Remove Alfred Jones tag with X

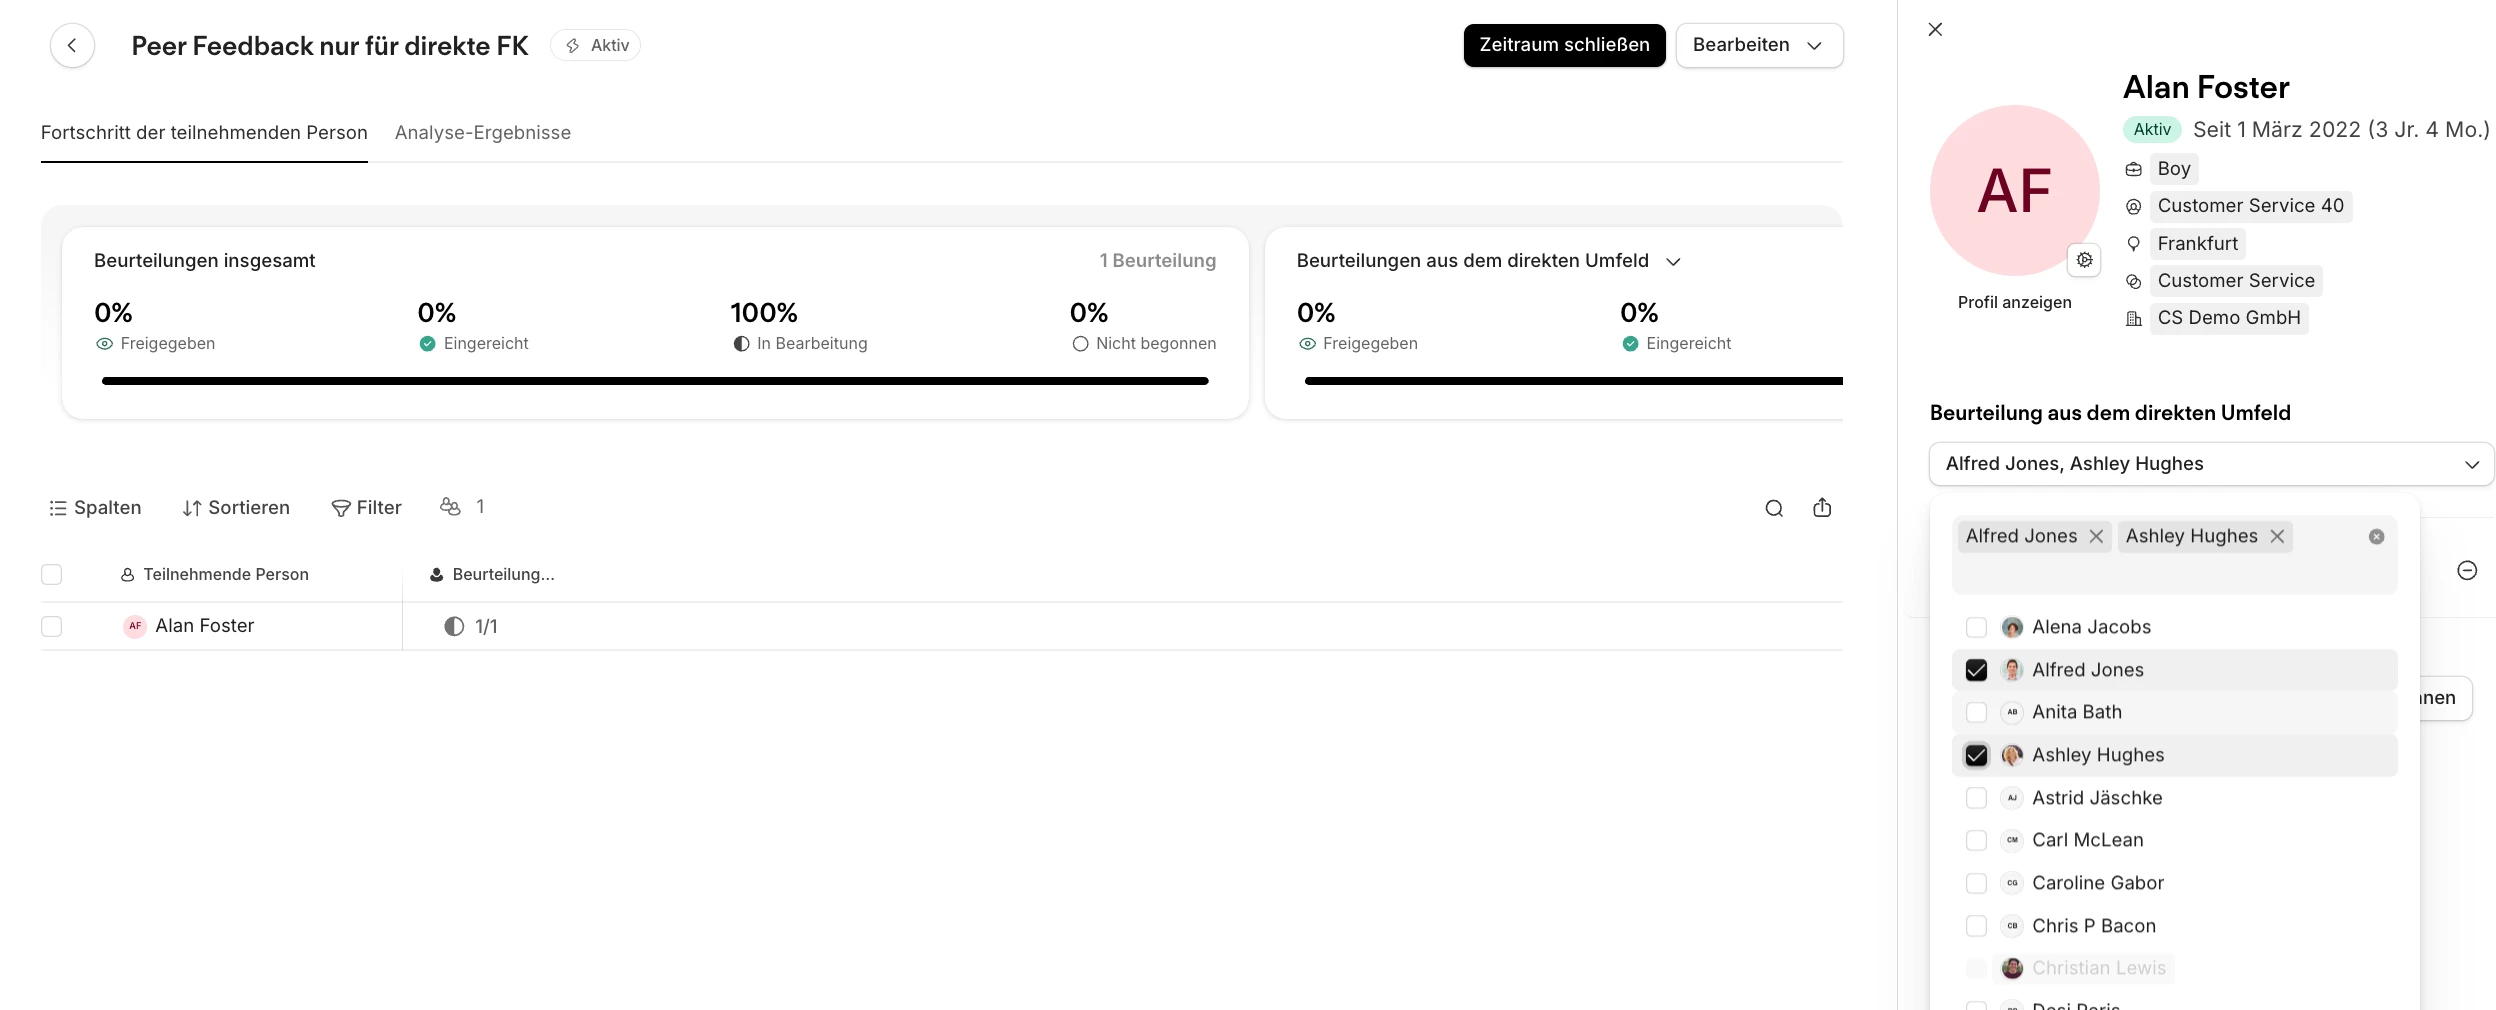(2096, 537)
